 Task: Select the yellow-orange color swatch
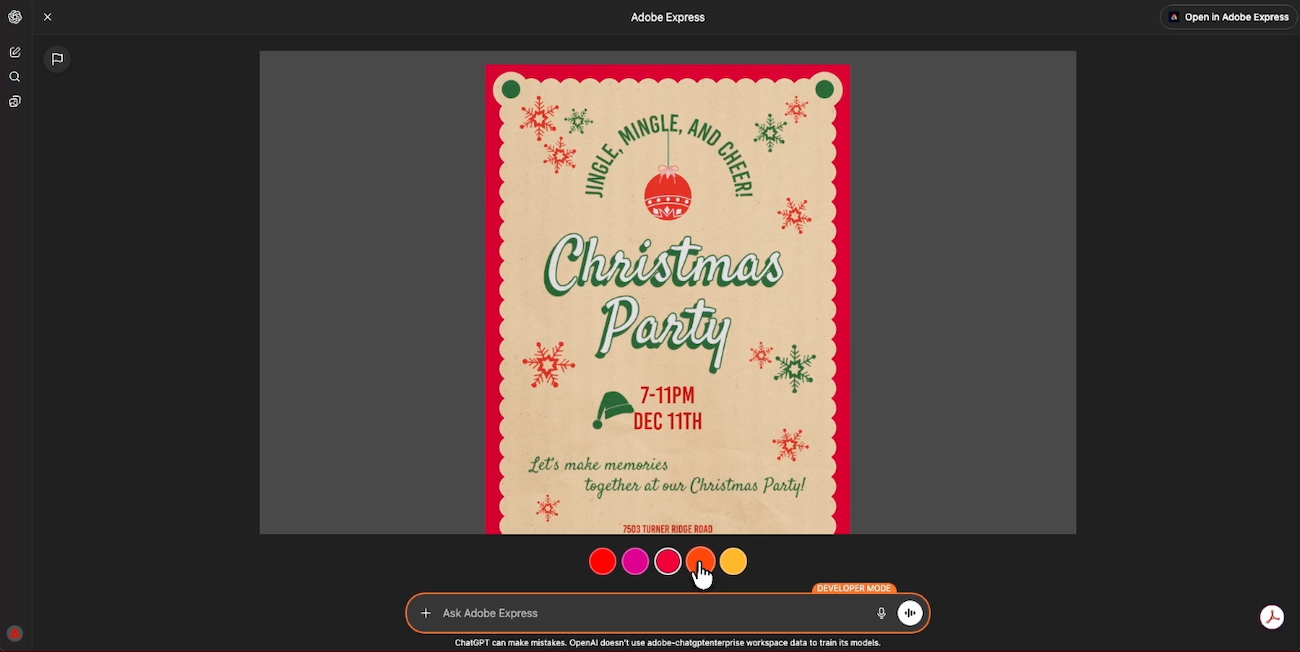click(734, 562)
